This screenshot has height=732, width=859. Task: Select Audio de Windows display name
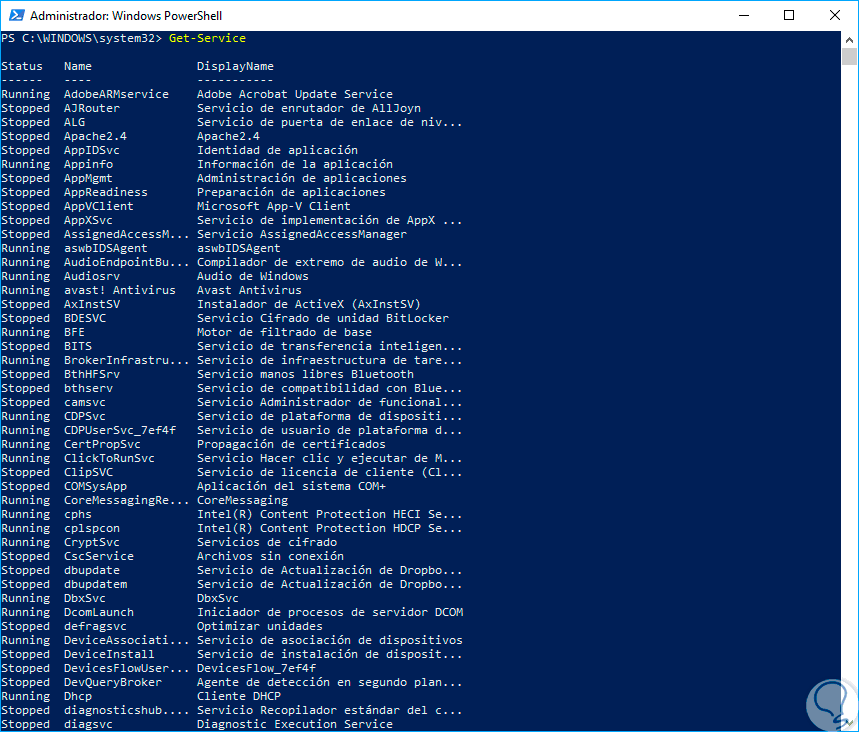click(x=253, y=277)
